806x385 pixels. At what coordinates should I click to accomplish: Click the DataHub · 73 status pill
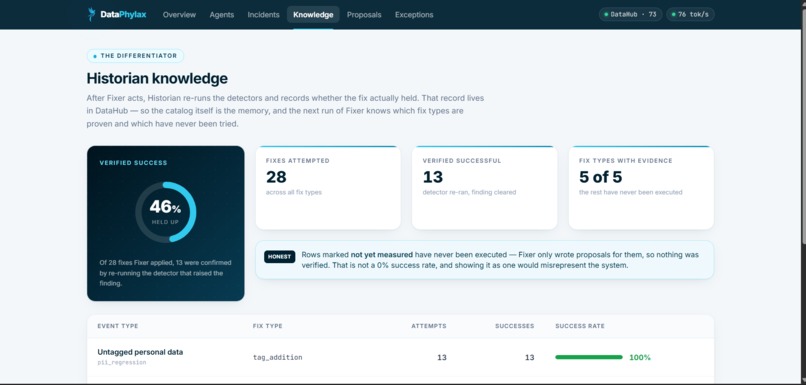pyautogui.click(x=630, y=14)
